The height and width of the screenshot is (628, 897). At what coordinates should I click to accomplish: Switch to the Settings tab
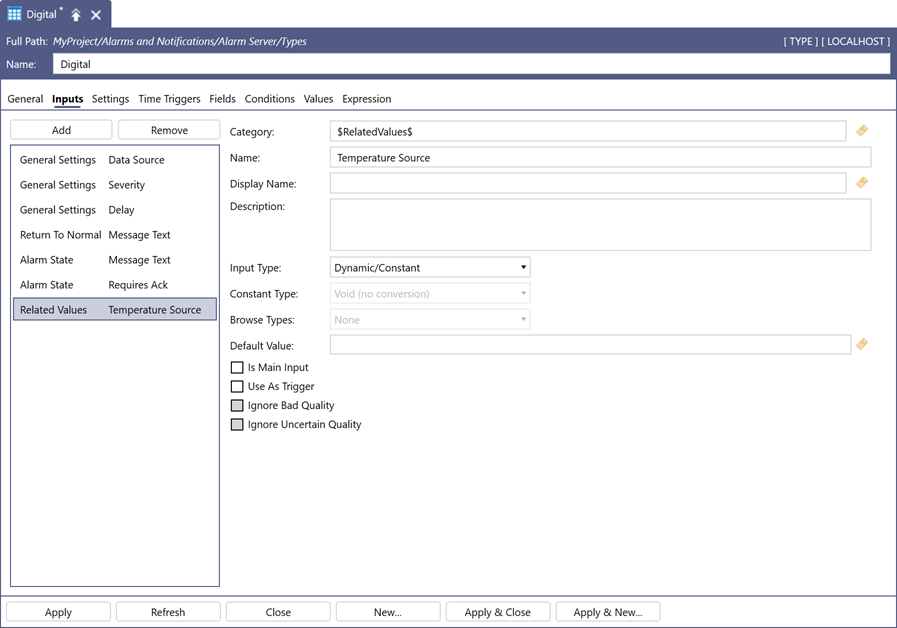(110, 99)
